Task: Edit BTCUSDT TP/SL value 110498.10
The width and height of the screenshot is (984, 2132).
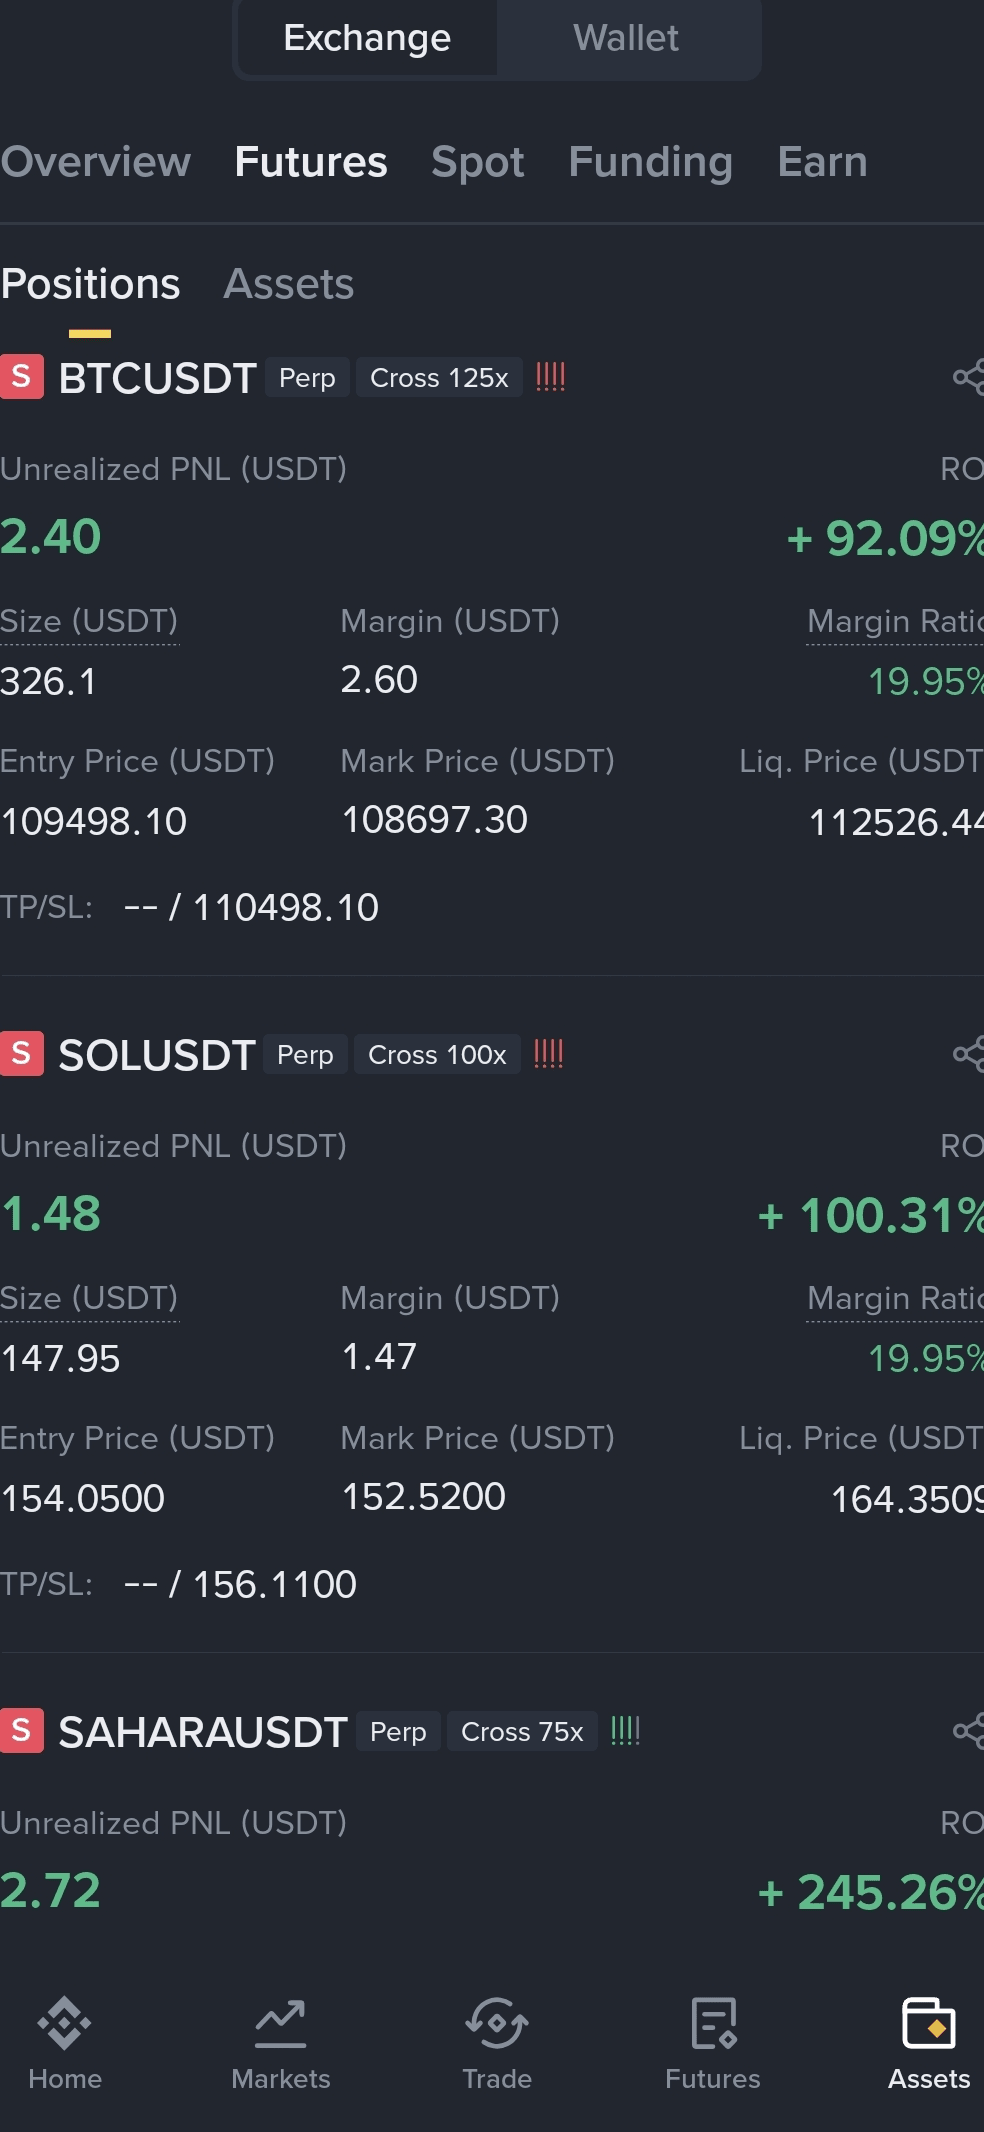Action: (x=286, y=908)
